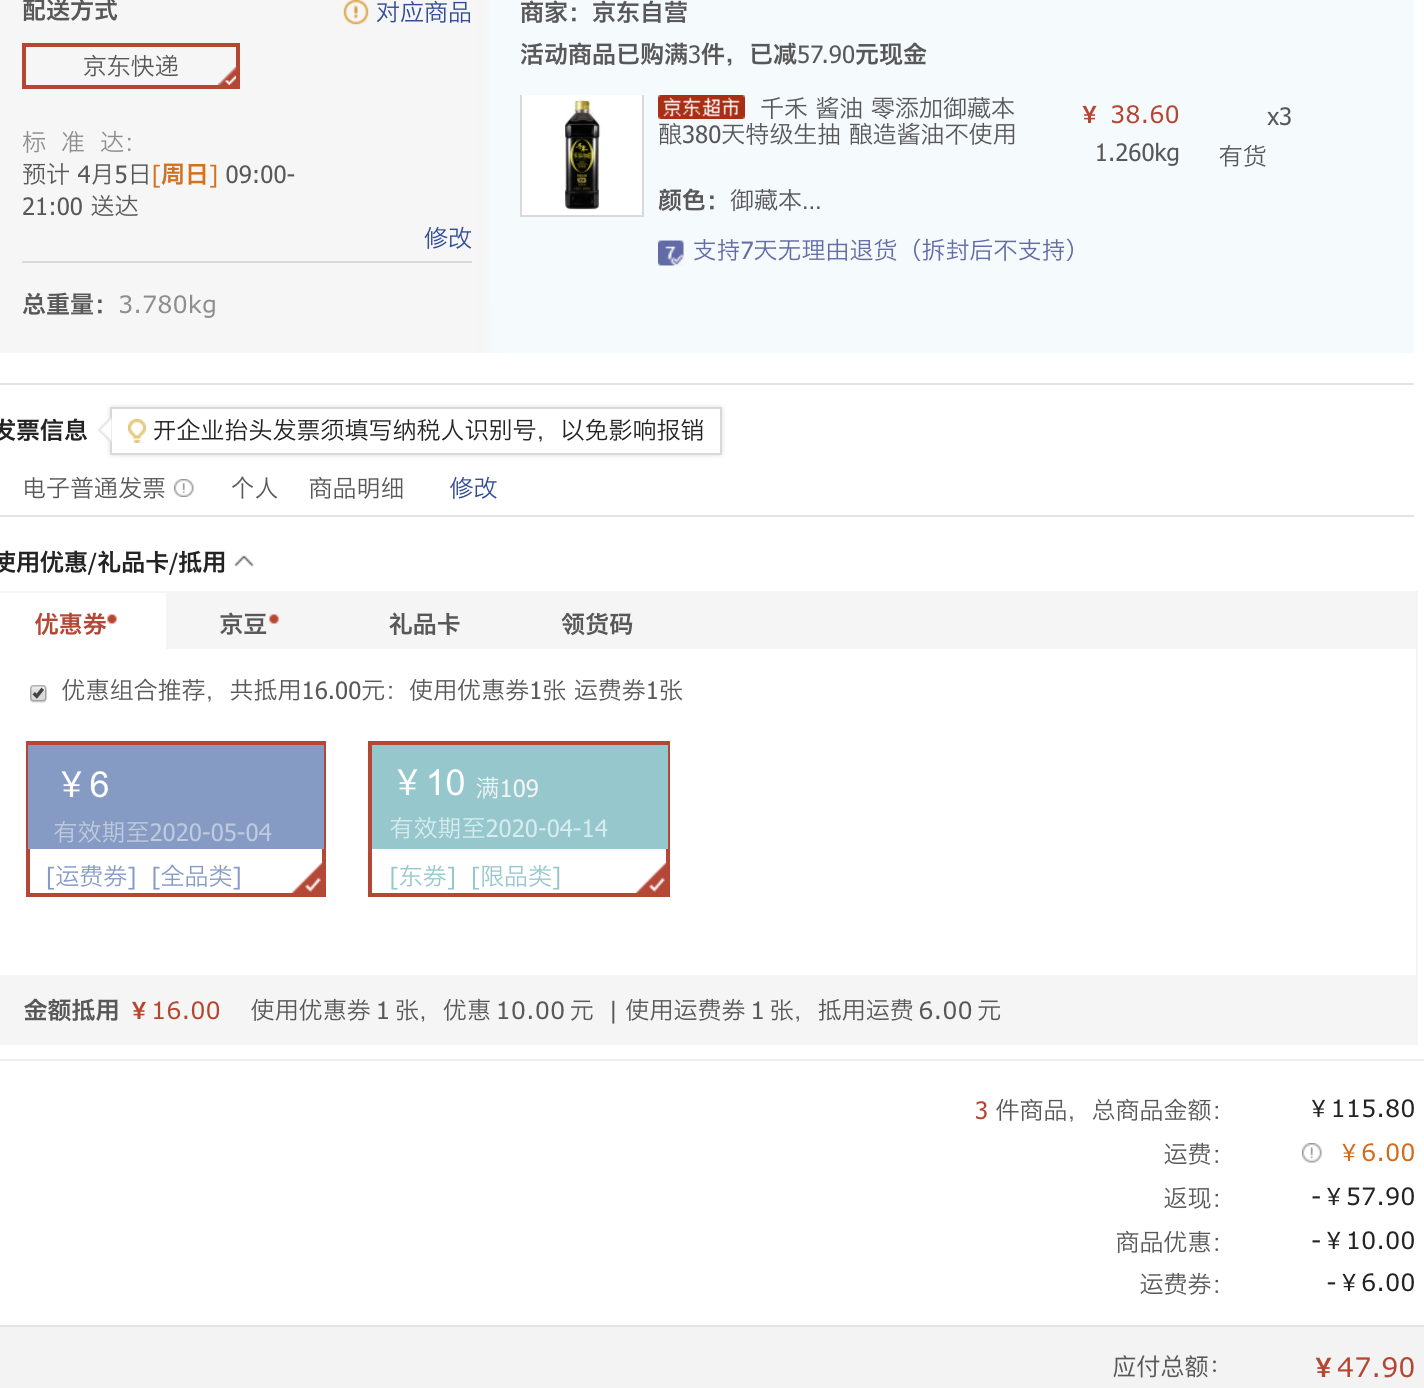Image resolution: width=1424 pixels, height=1388 pixels.
Task: Deselect the ¥10 满109 东券 coupon card
Action: [519, 819]
